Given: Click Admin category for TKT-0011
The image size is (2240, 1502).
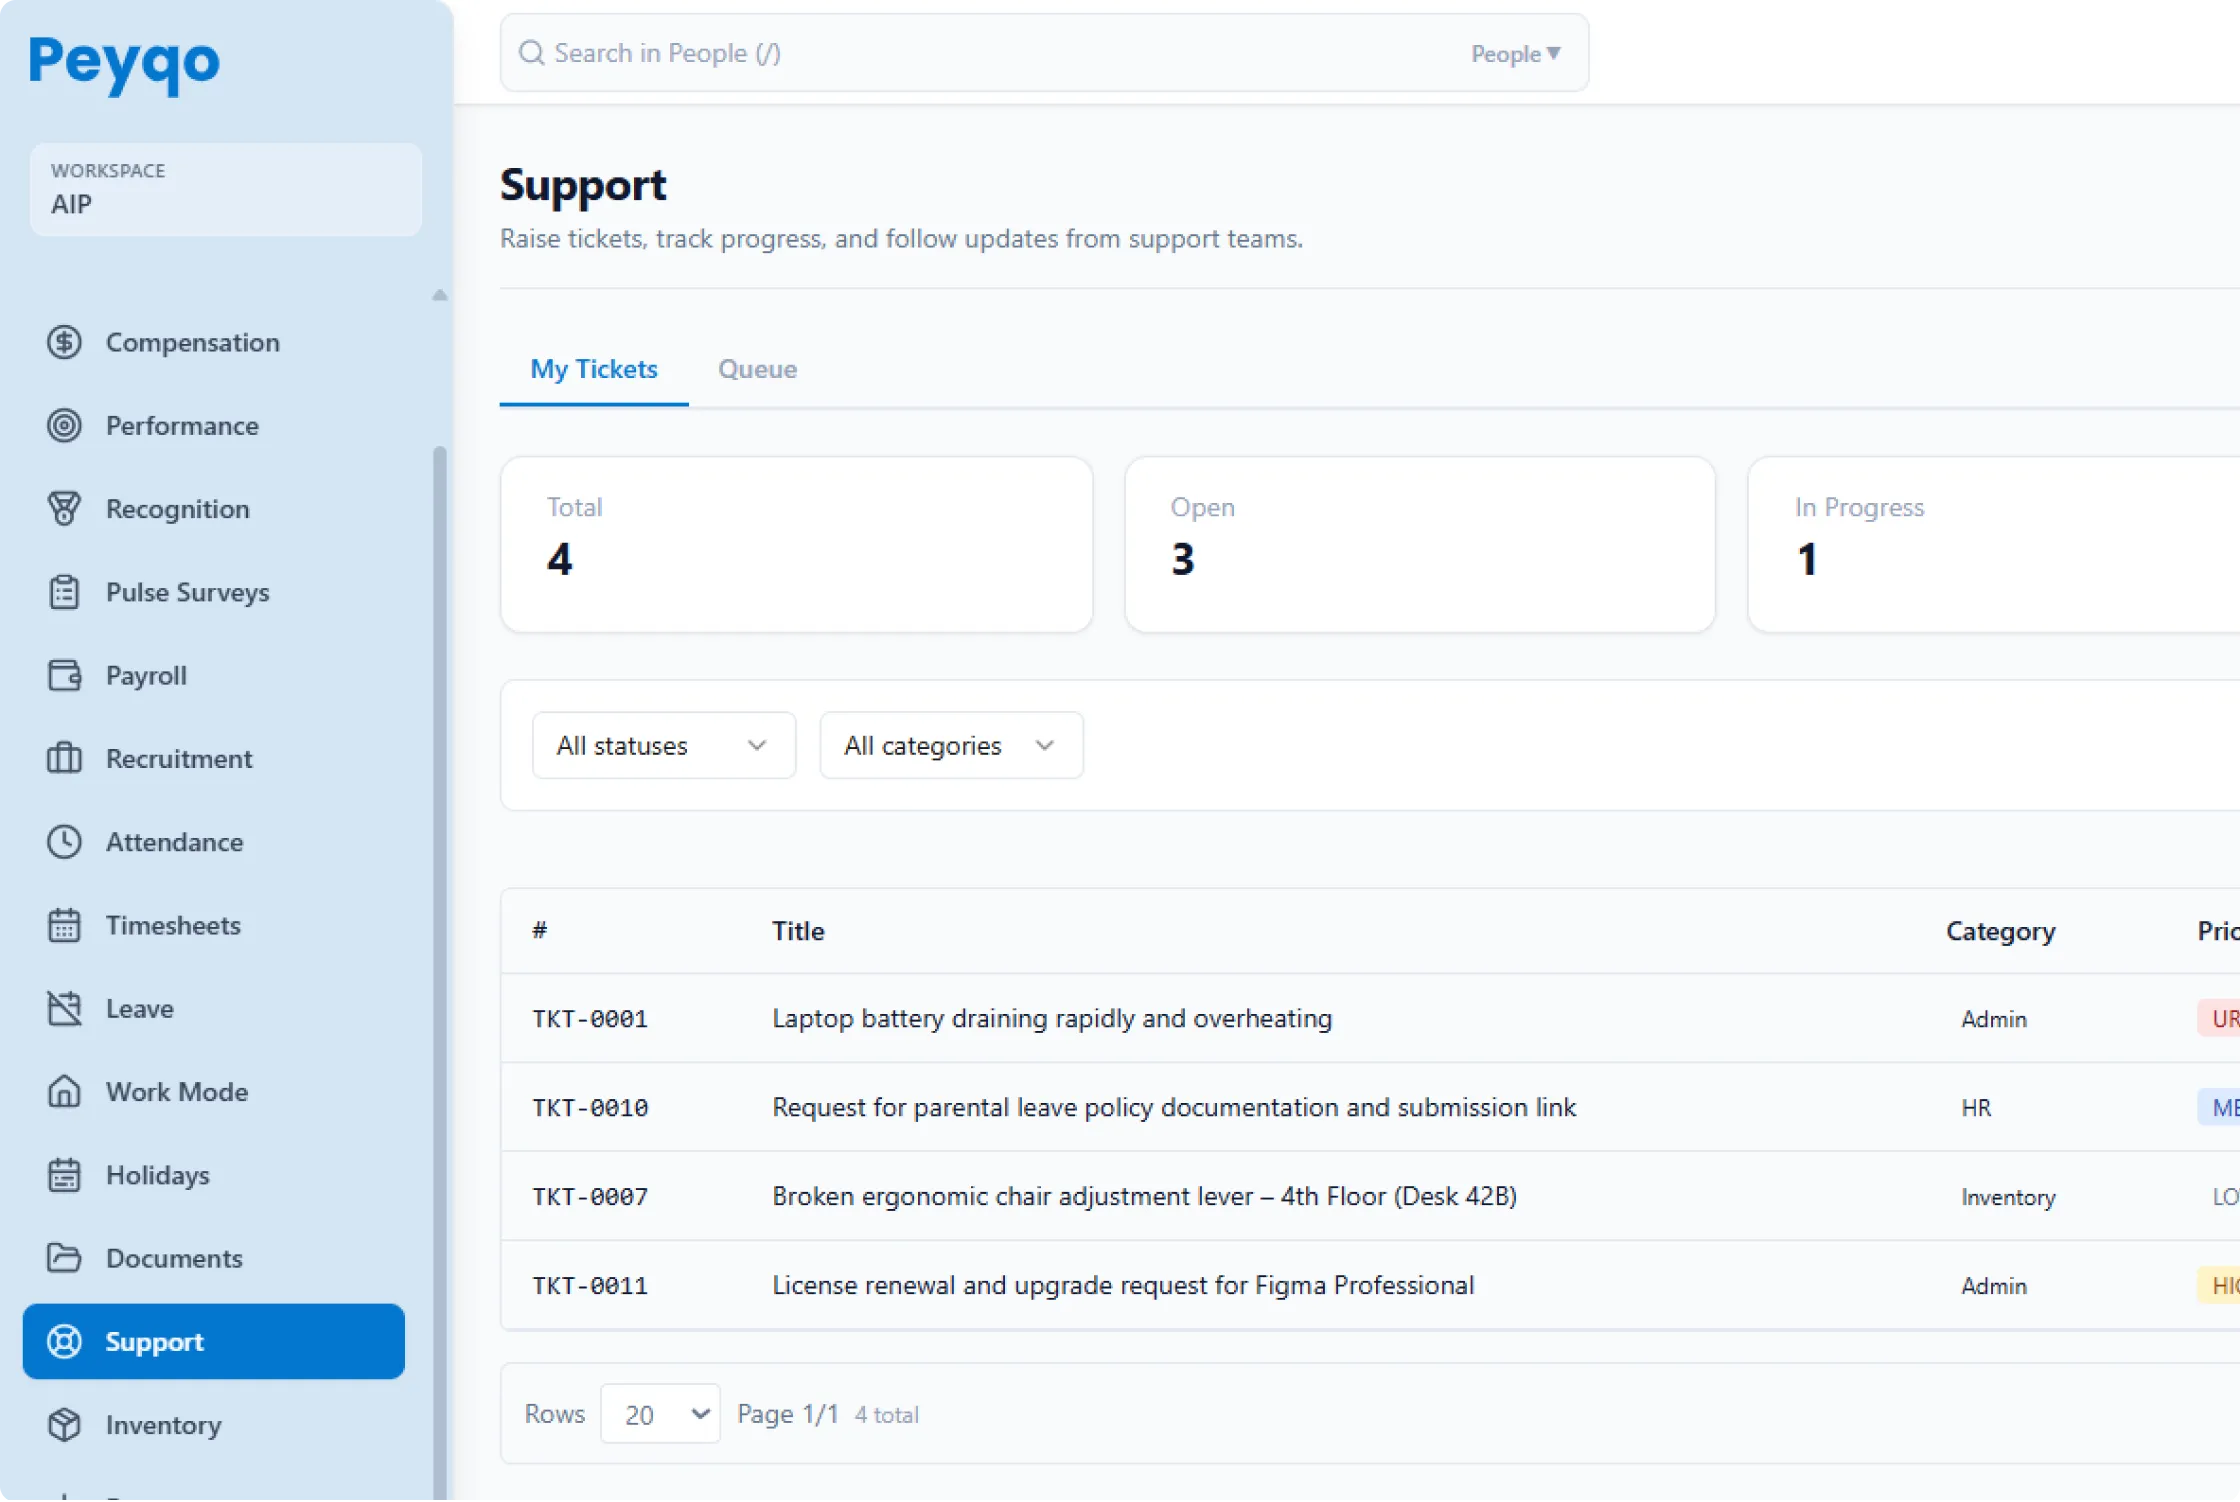Looking at the screenshot, I should click(1994, 1285).
